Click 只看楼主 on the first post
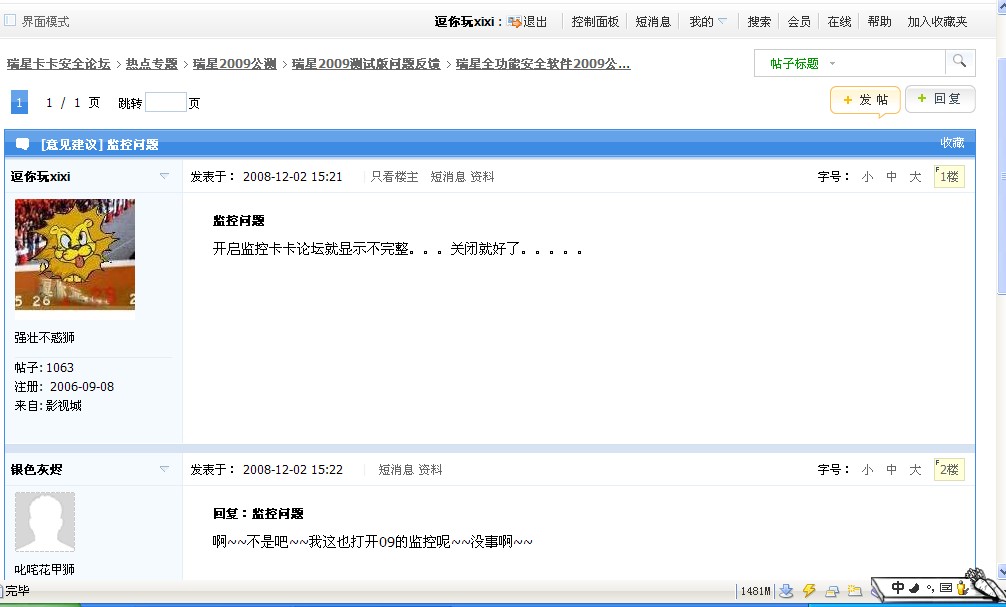The height and width of the screenshot is (607, 1006). pos(394,176)
